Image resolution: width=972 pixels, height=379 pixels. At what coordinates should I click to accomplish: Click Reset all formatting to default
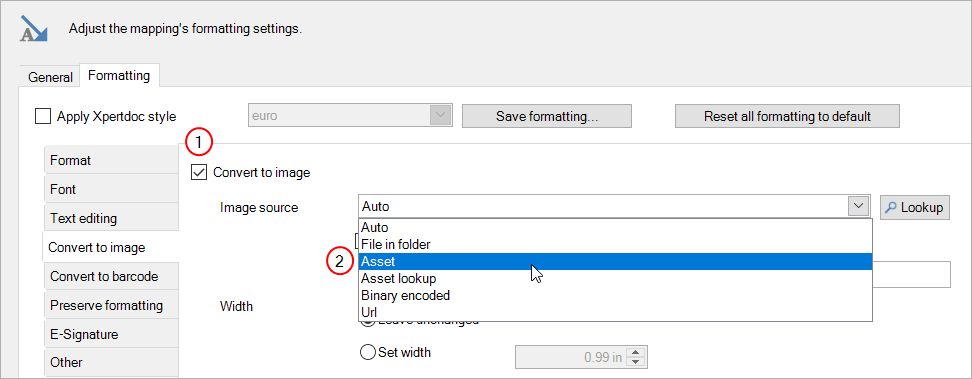(787, 116)
